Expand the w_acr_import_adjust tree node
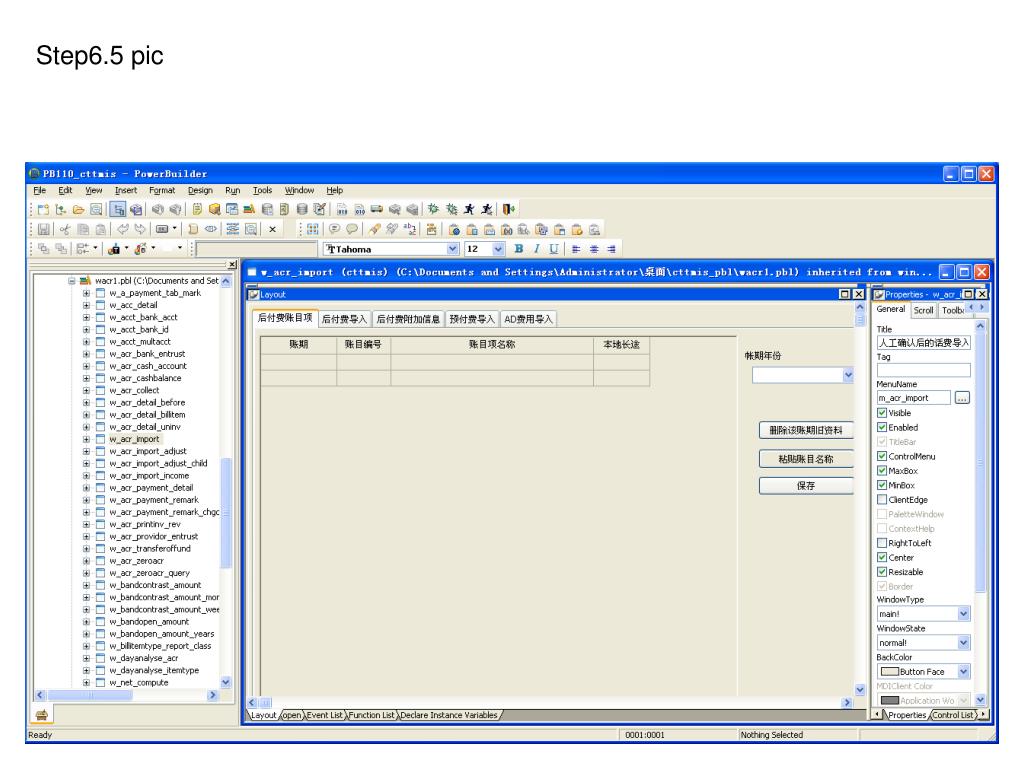The width and height of the screenshot is (1024, 768). pos(87,451)
